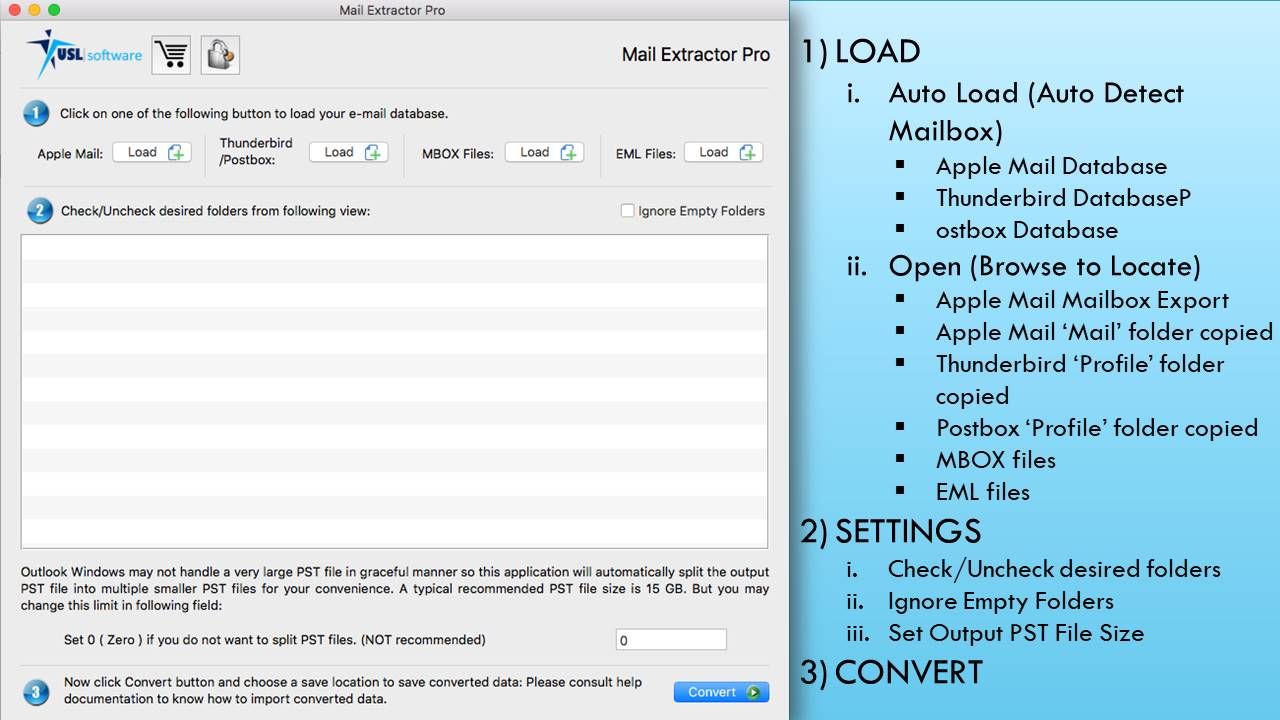Click the USL Software logo
The image size is (1280, 720).
pos(84,54)
